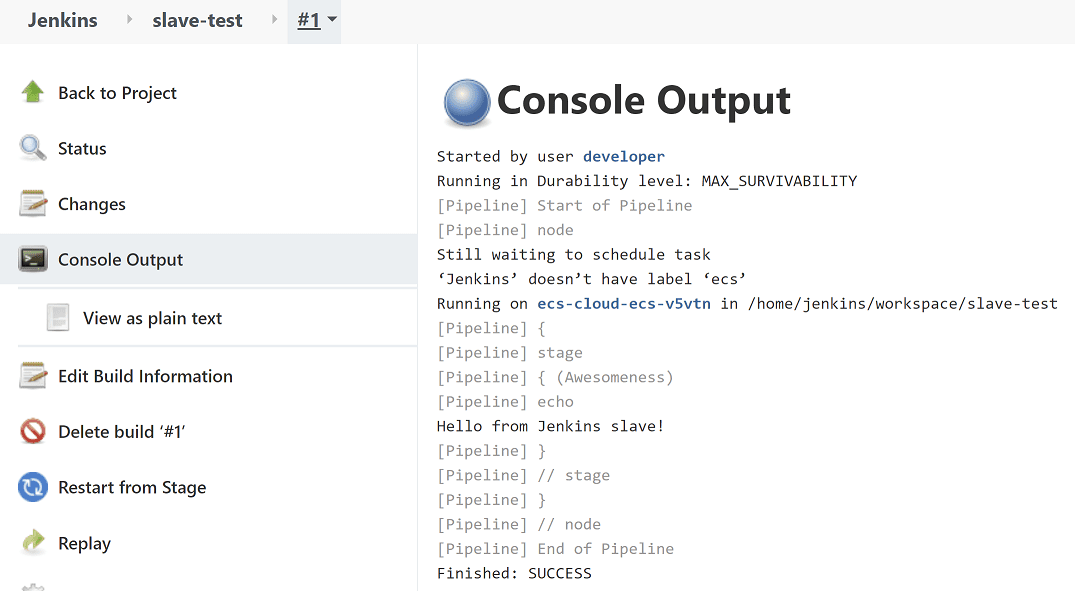Click the Changes notepad icon
1075x591 pixels.
(33, 204)
